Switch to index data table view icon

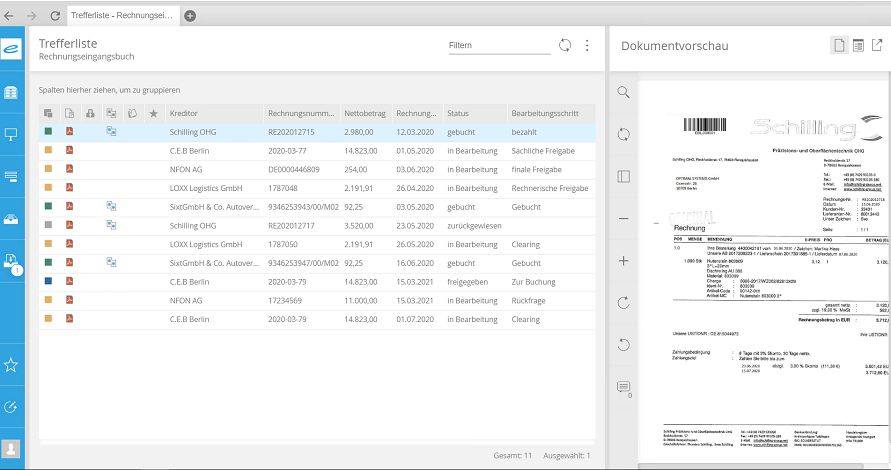point(858,45)
